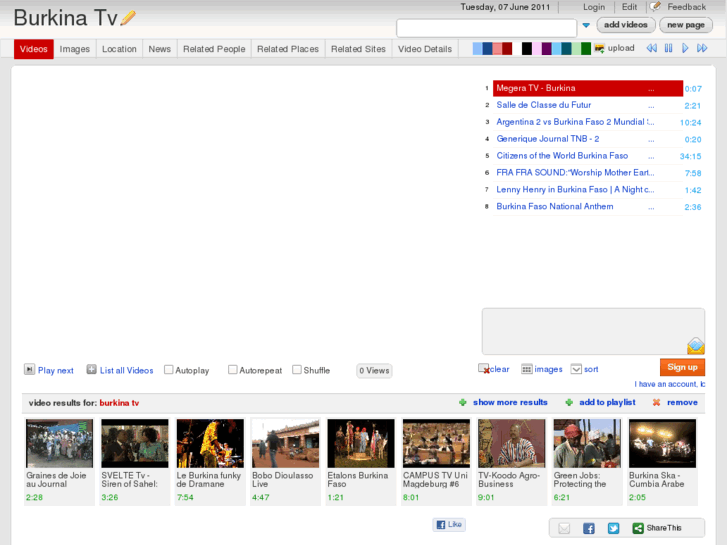The image size is (727, 545).
Task: Click the 0 Views button
Action: point(374,371)
